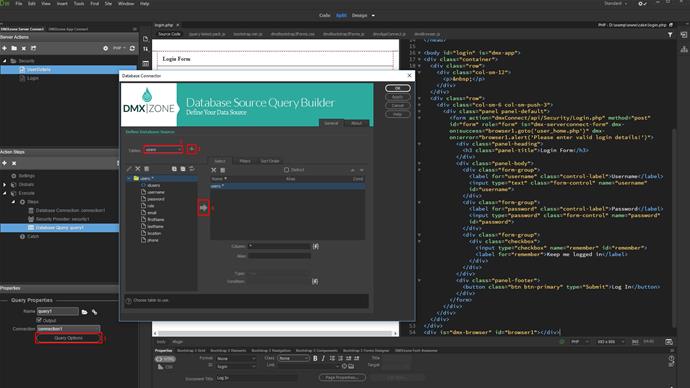Image resolution: width=690 pixels, height=388 pixels.
Task: Click the trash icon above table tree
Action: coord(147,169)
